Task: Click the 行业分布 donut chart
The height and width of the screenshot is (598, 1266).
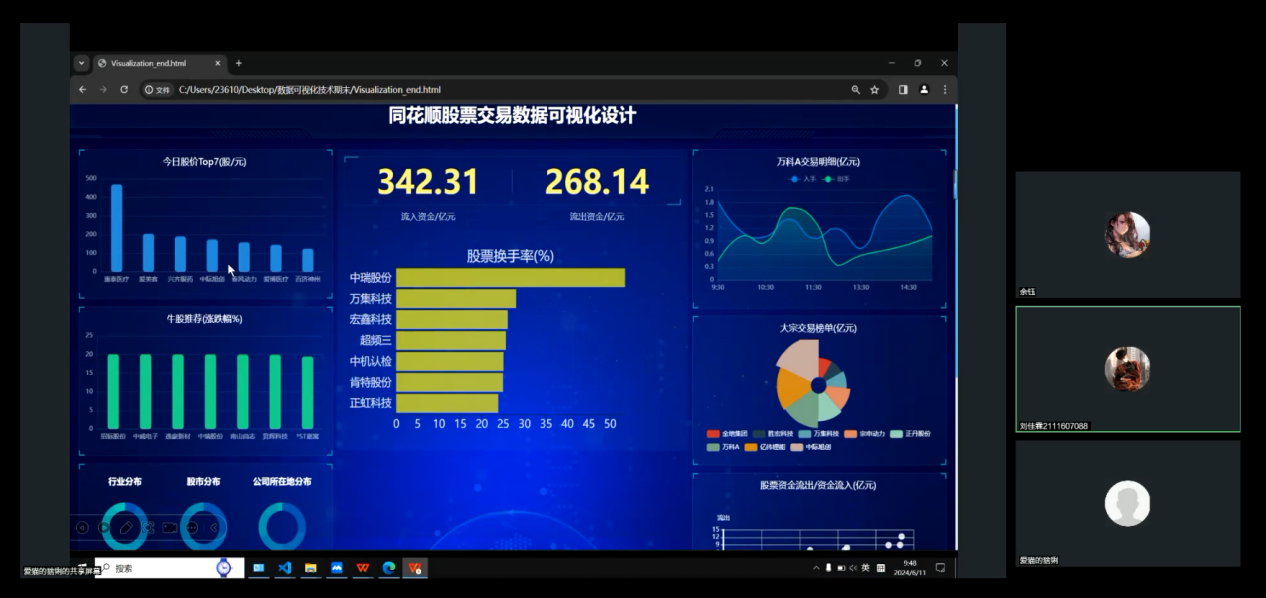Action: click(x=125, y=525)
